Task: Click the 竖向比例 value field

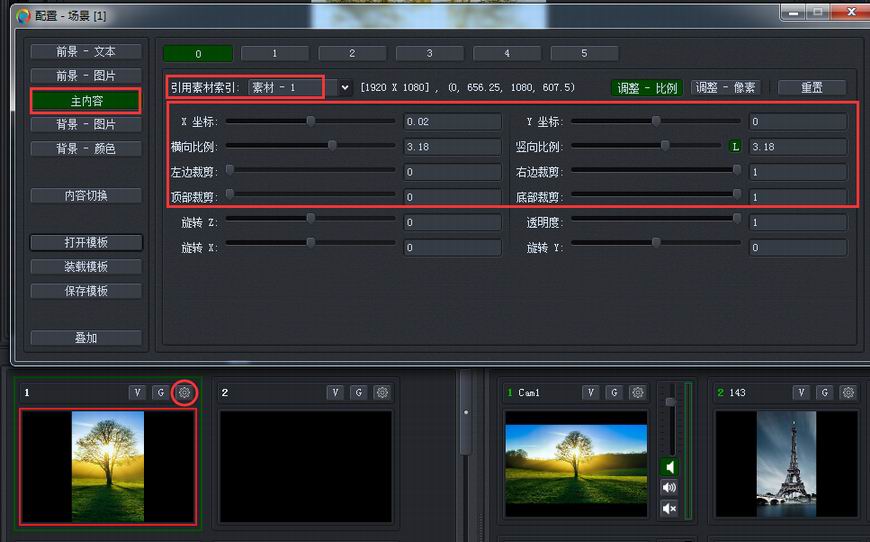Action: pyautogui.click(x=798, y=147)
